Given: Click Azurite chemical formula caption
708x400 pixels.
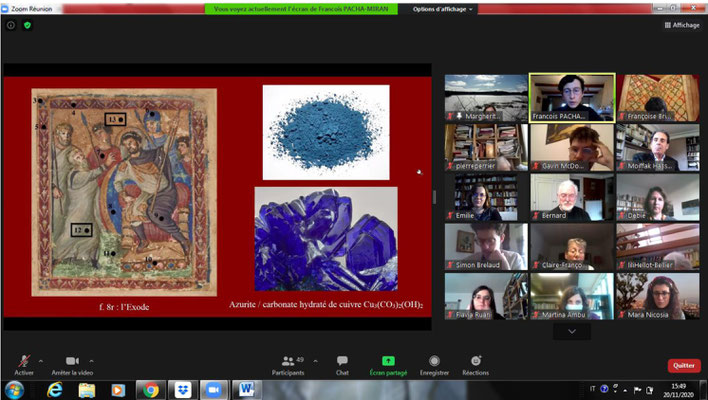Looking at the screenshot, I should click(326, 305).
